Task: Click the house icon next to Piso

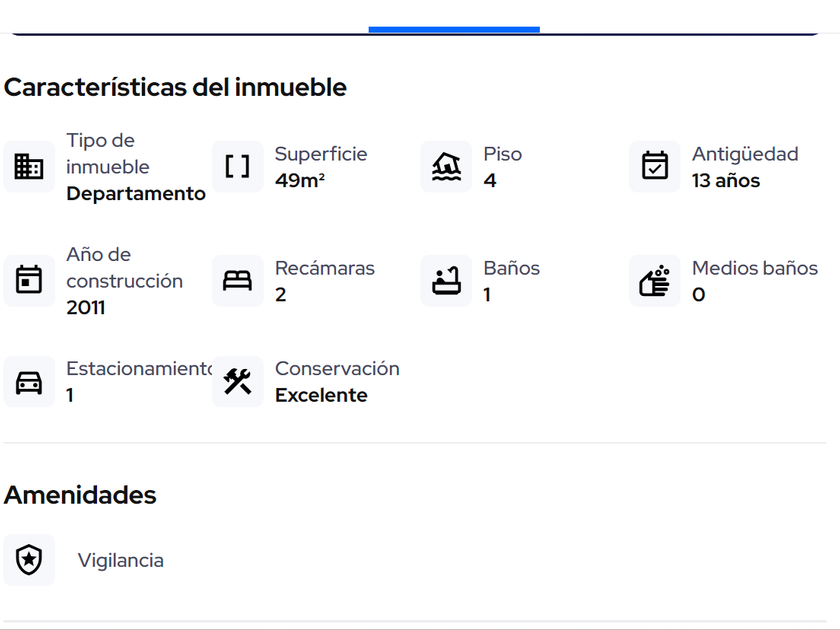Action: [446, 167]
